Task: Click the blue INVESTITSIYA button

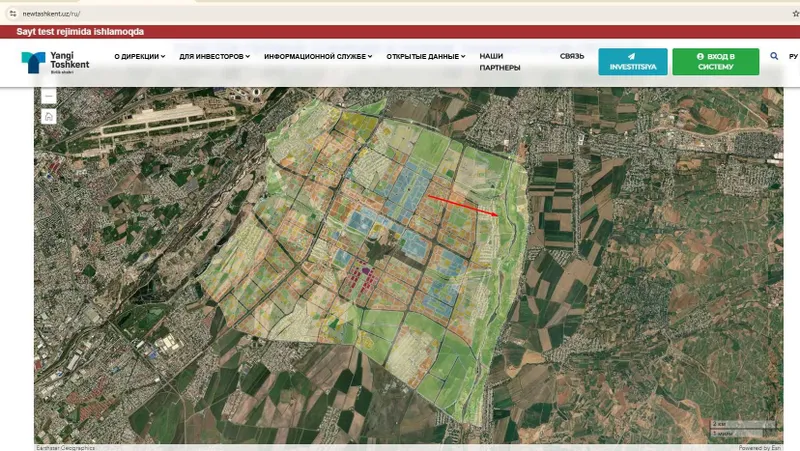Action: click(x=633, y=62)
